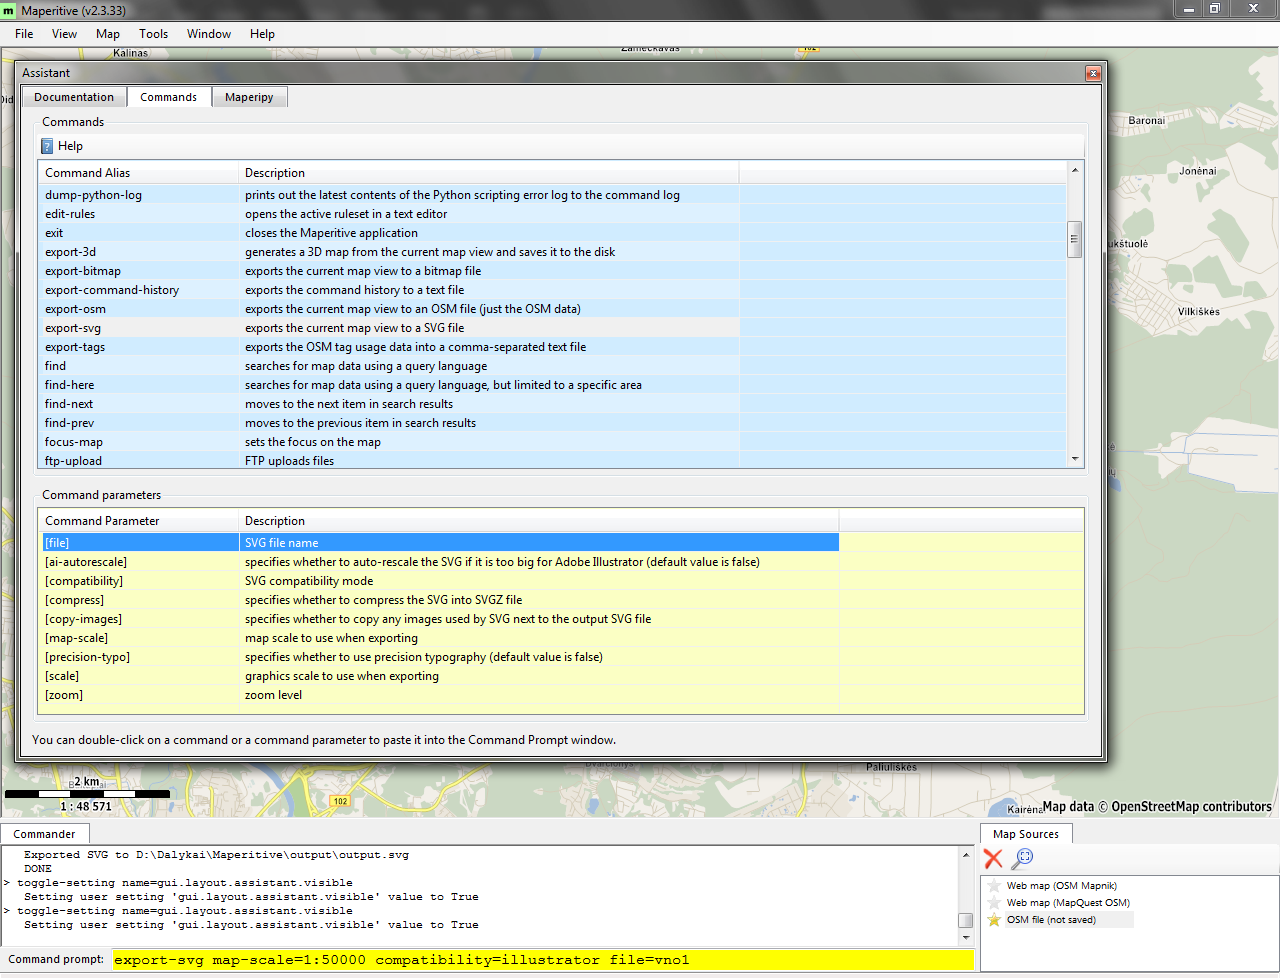Select the [ai-autorescale] parameter row
The image size is (1280, 978).
pos(561,562)
